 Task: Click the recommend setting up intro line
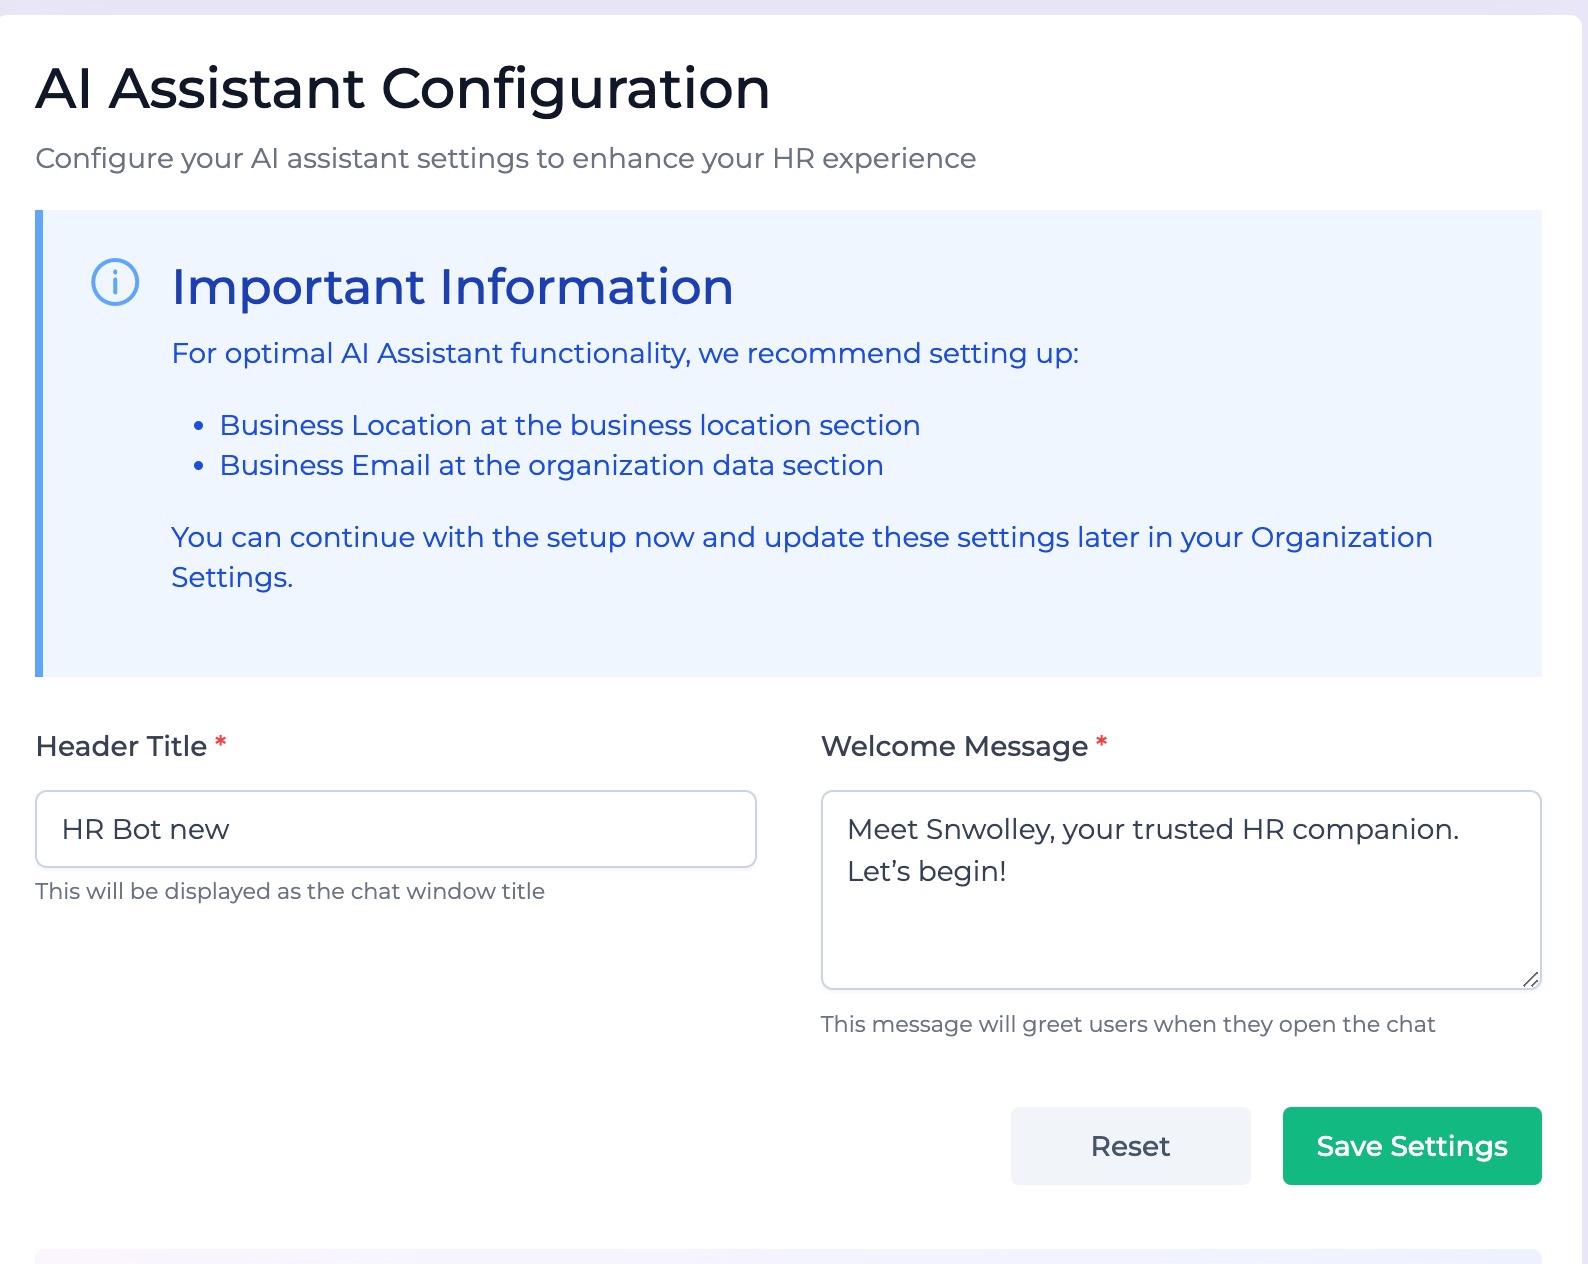click(x=625, y=353)
